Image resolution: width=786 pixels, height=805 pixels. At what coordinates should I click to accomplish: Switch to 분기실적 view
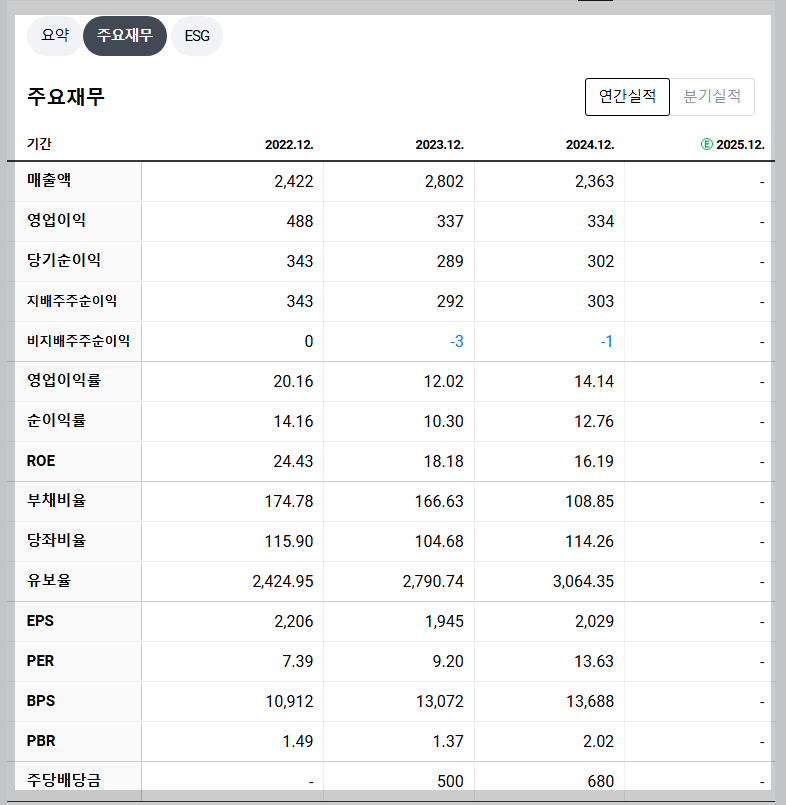(714, 96)
